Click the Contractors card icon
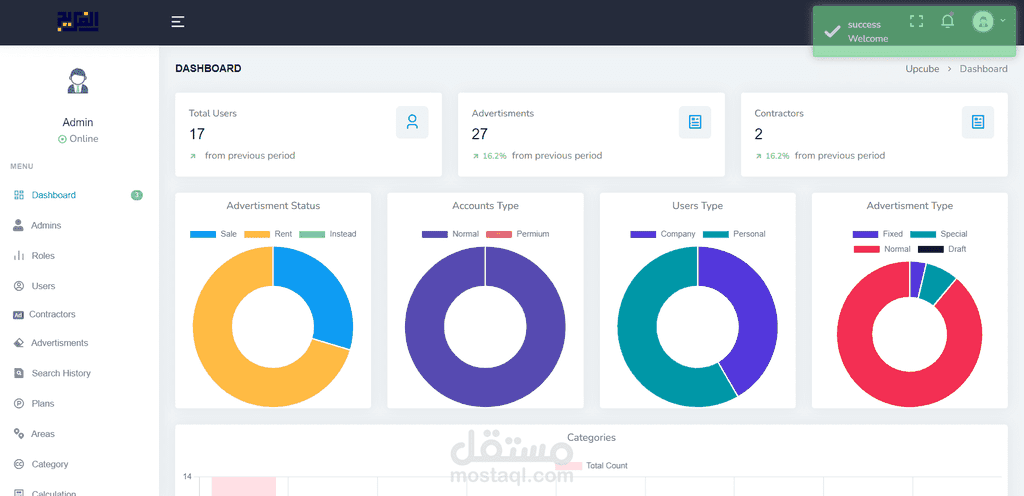Screen dimensions: 1024x496 (x=978, y=122)
